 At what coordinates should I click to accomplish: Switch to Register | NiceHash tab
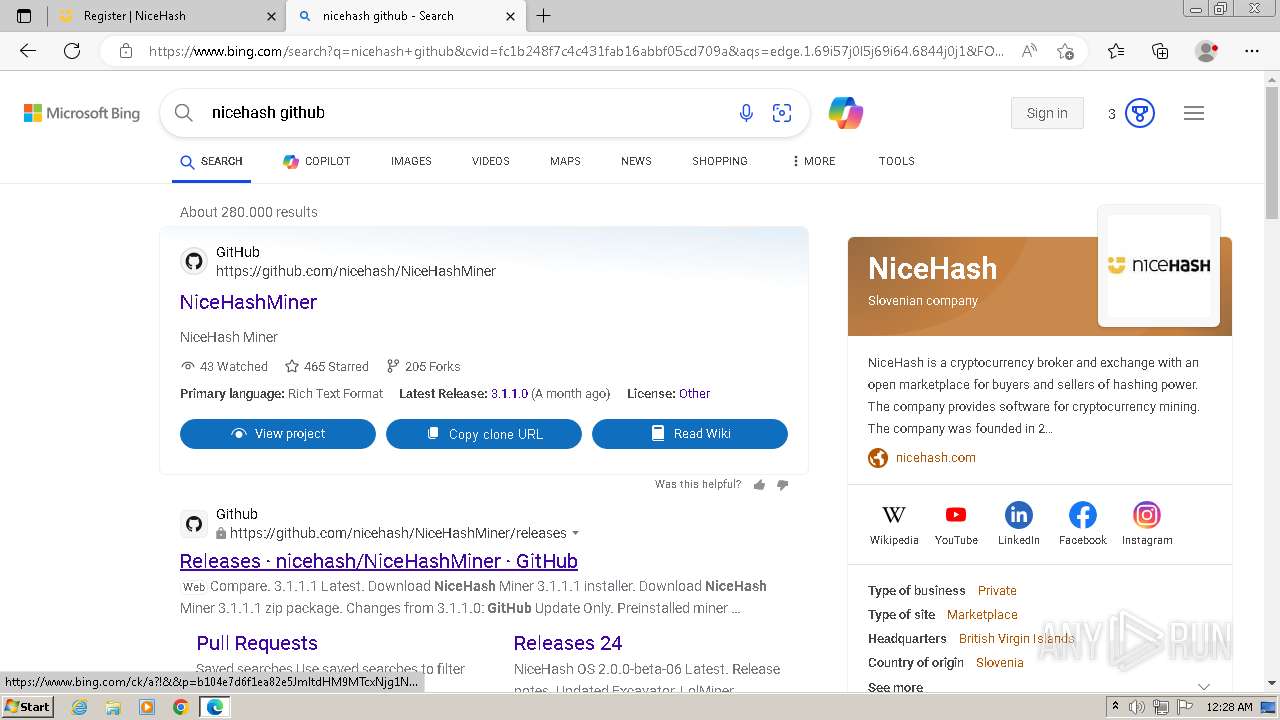pyautogui.click(x=167, y=16)
